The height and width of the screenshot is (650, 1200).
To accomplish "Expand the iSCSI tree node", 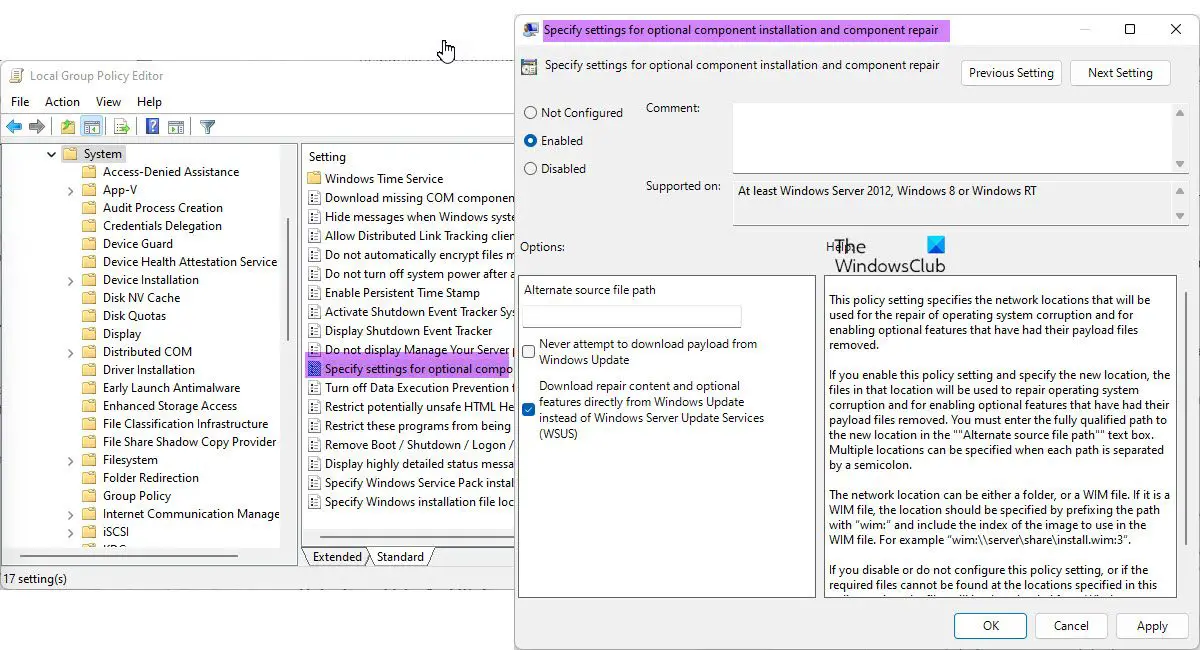I will 71,532.
